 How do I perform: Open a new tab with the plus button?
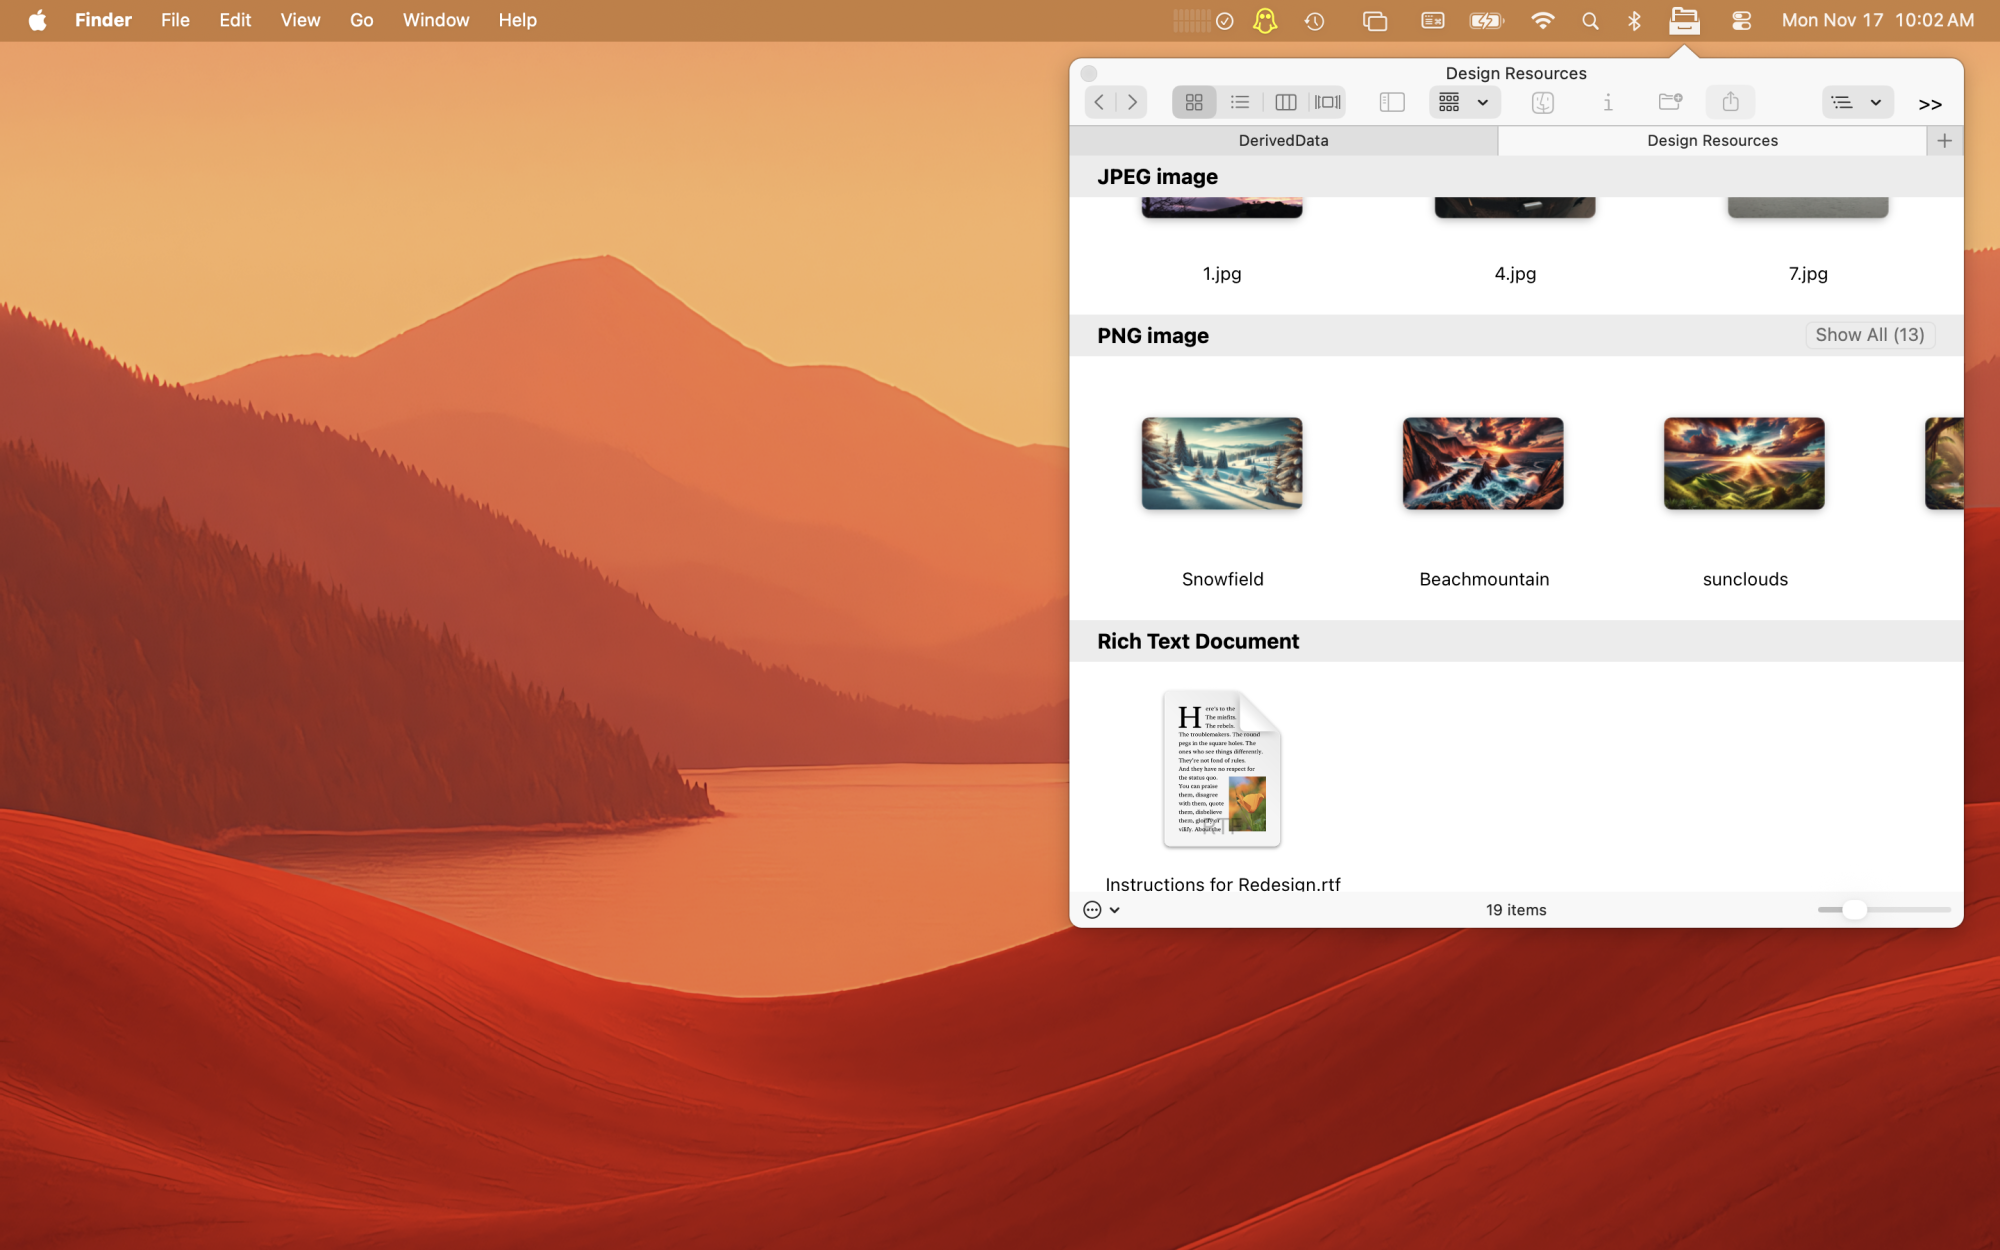pos(1944,140)
